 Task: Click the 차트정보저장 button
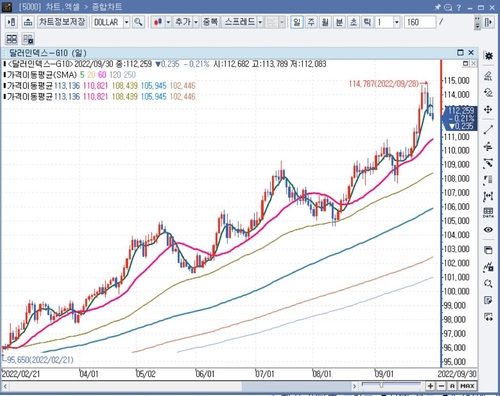pyautogui.click(x=62, y=22)
